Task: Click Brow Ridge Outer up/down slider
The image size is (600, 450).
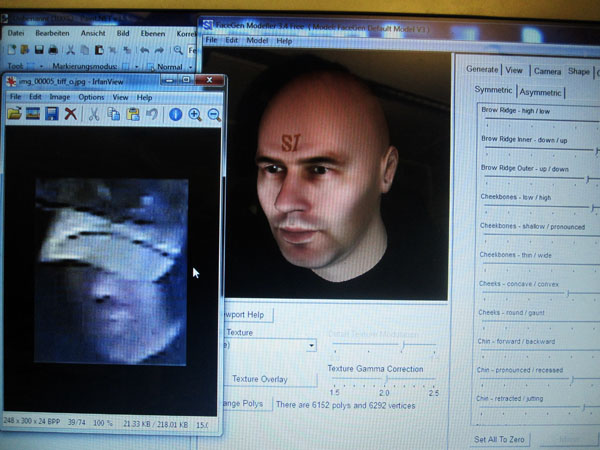Action: pyautogui.click(x=540, y=178)
